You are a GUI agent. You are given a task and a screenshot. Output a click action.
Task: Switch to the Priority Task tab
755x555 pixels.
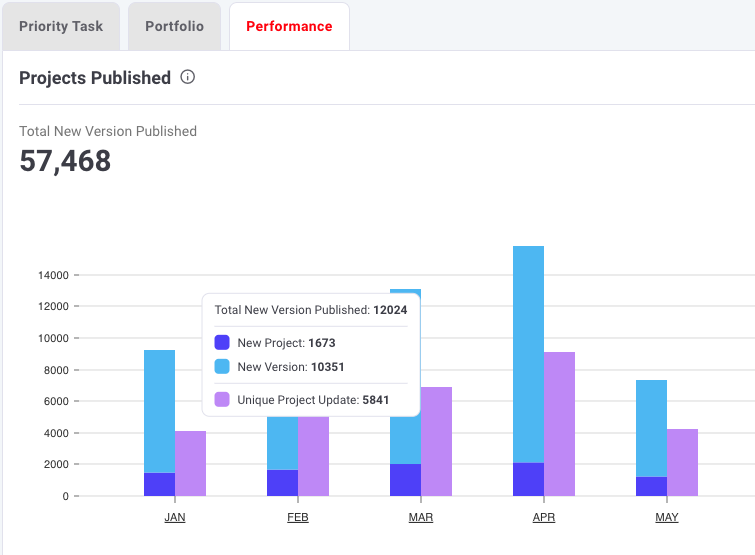tap(61, 26)
